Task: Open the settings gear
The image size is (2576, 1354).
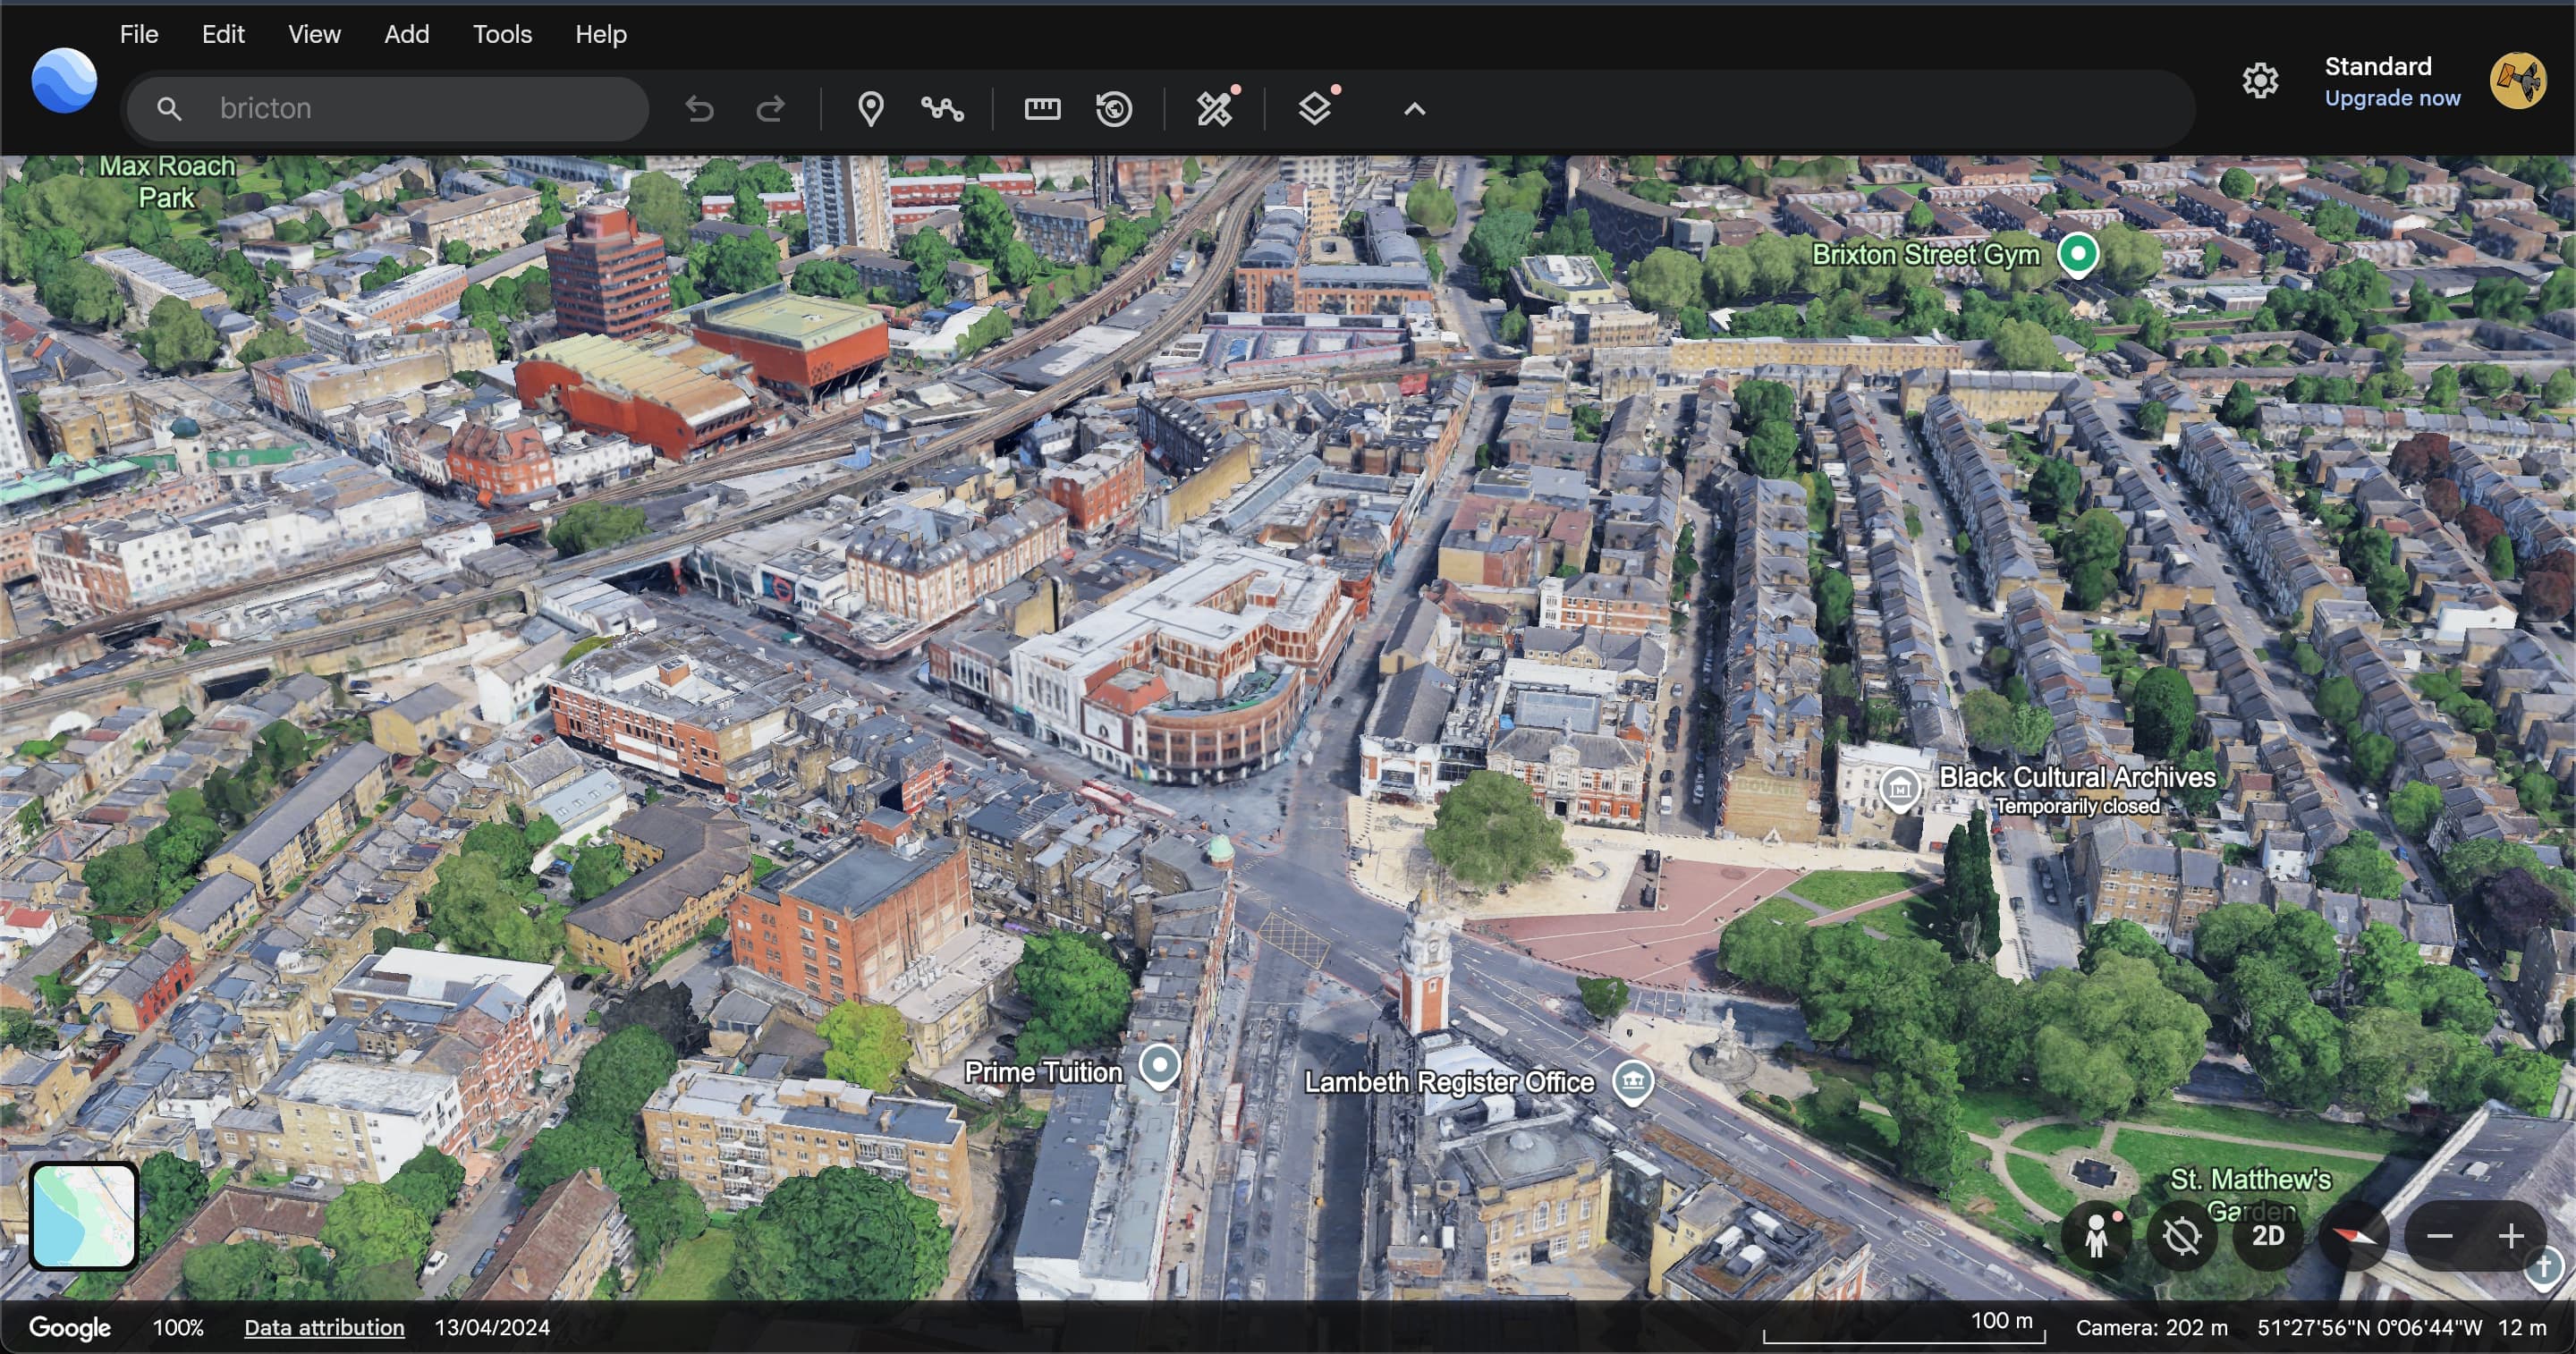Action: [2260, 81]
